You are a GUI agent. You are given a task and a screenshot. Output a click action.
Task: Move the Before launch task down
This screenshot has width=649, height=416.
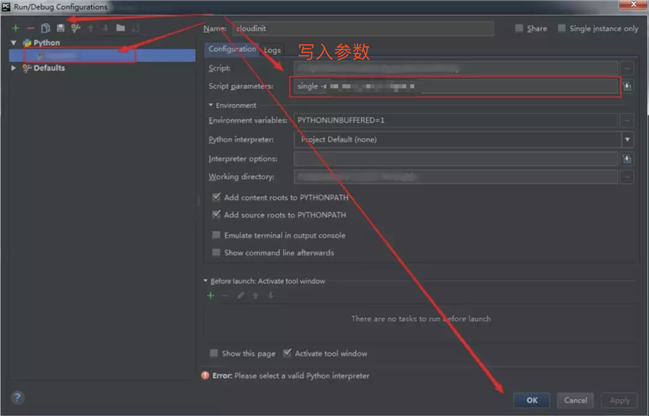click(270, 296)
